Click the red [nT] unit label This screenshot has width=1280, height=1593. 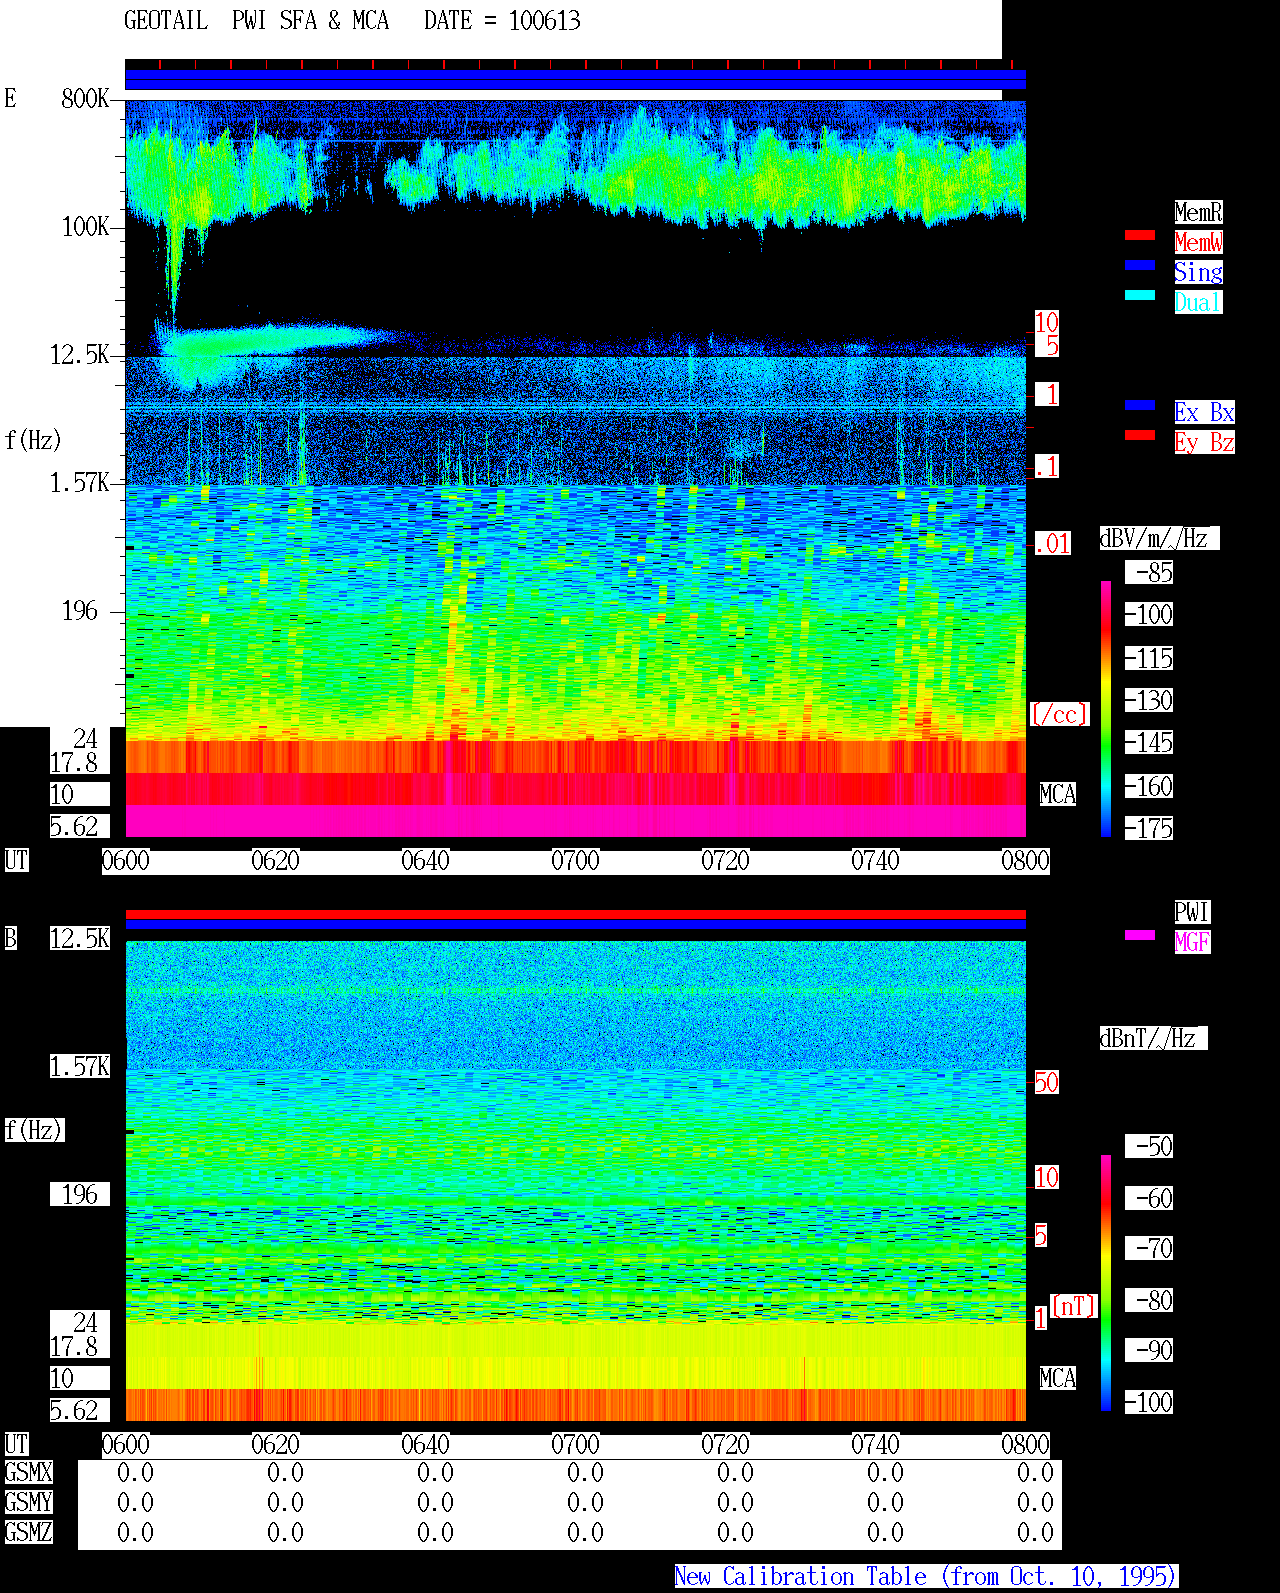tap(1074, 1306)
